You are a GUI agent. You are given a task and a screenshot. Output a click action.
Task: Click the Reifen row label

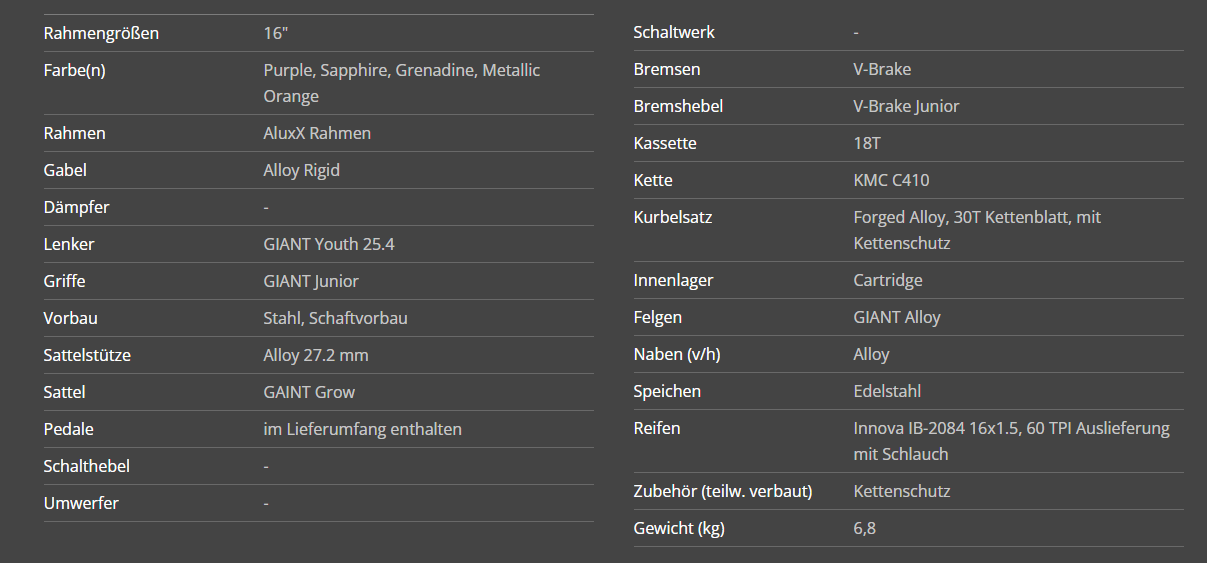657,428
